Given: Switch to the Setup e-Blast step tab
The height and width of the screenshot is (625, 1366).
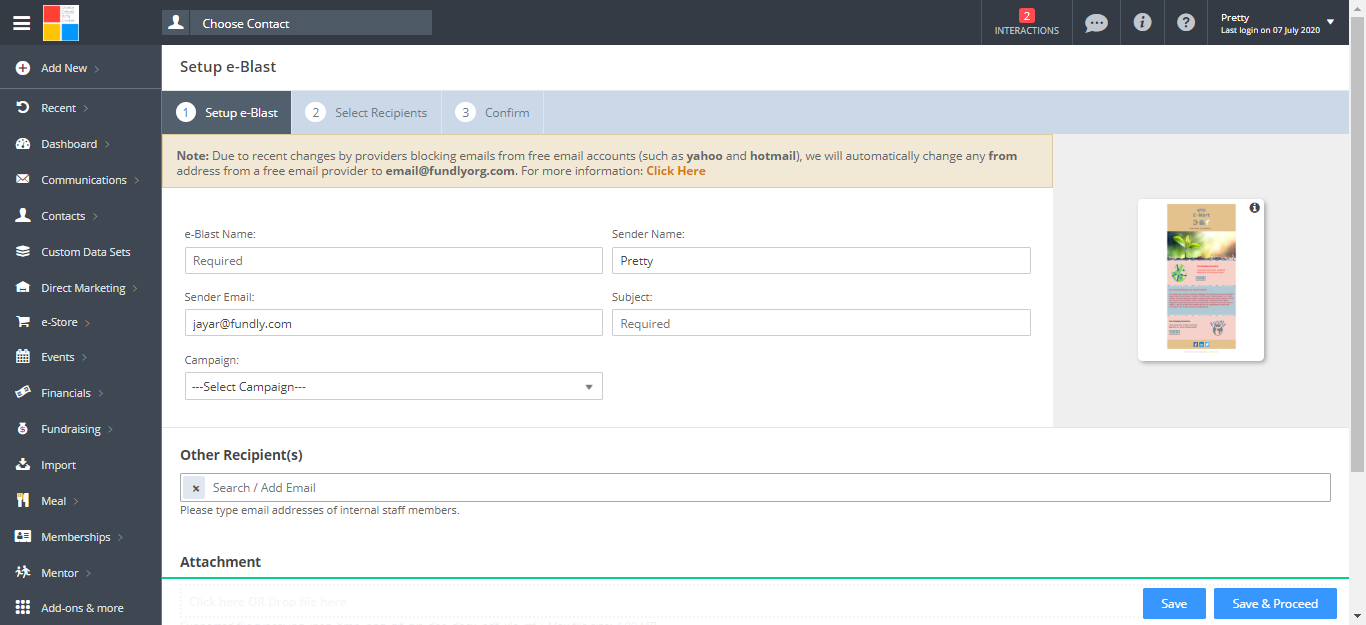Looking at the screenshot, I should (x=227, y=113).
